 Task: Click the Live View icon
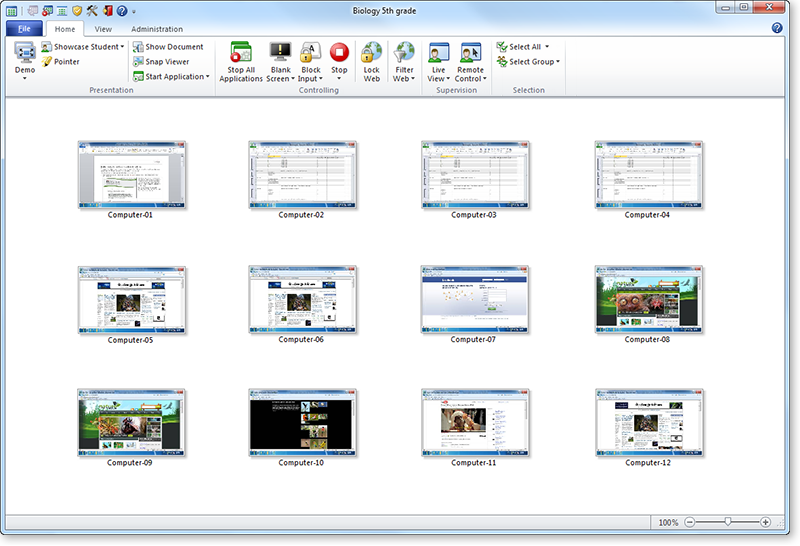pyautogui.click(x=438, y=54)
